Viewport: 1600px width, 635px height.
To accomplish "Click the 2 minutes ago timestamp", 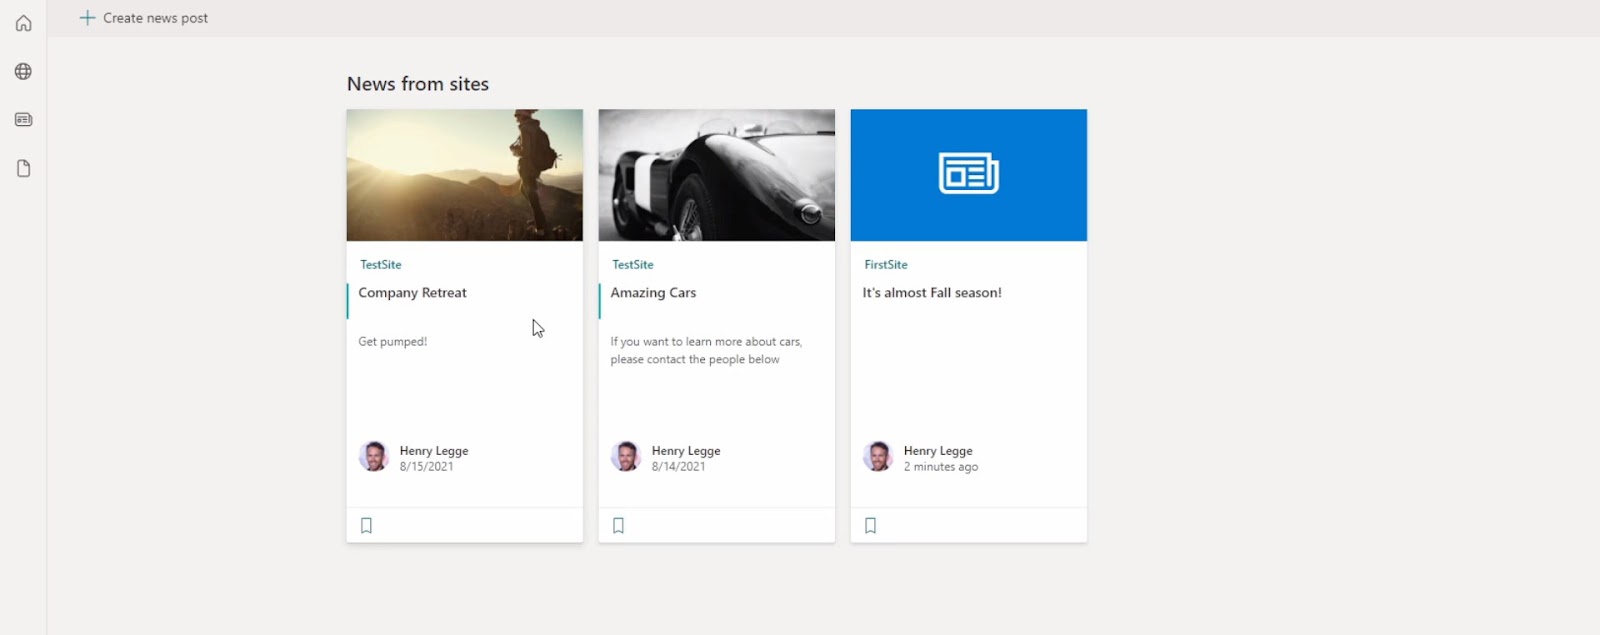I will click(x=941, y=467).
